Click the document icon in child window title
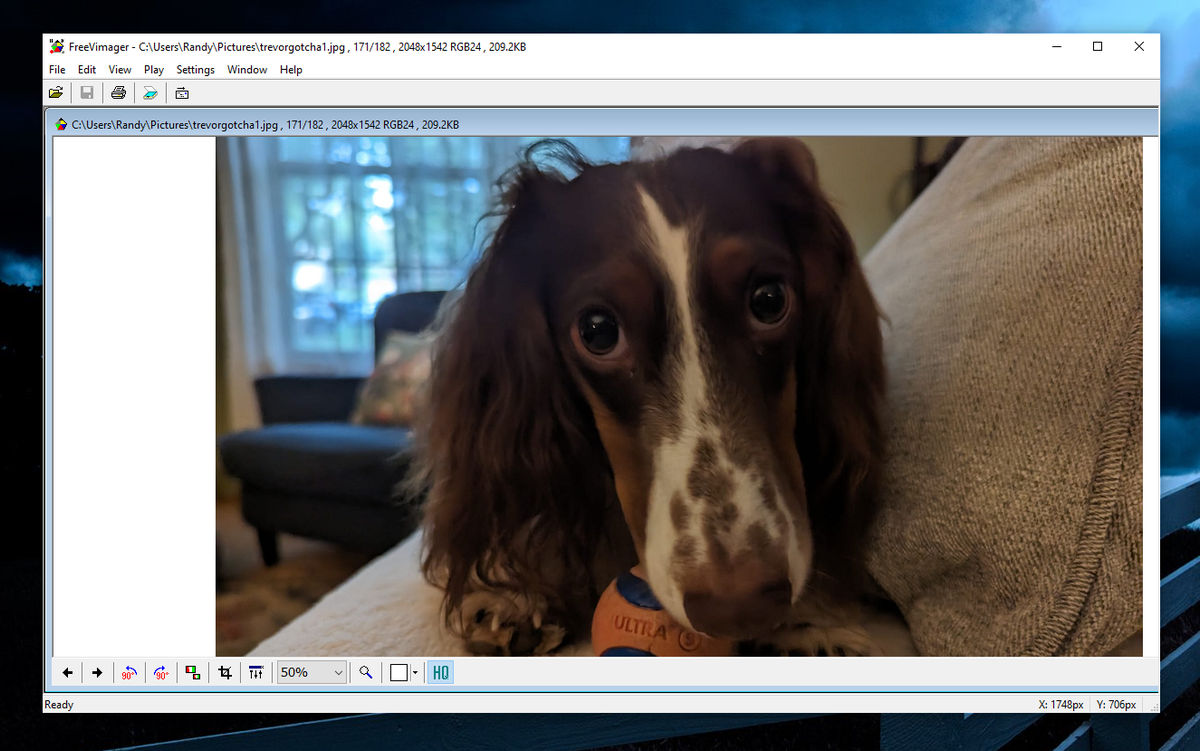This screenshot has height=751, width=1200. (x=61, y=125)
